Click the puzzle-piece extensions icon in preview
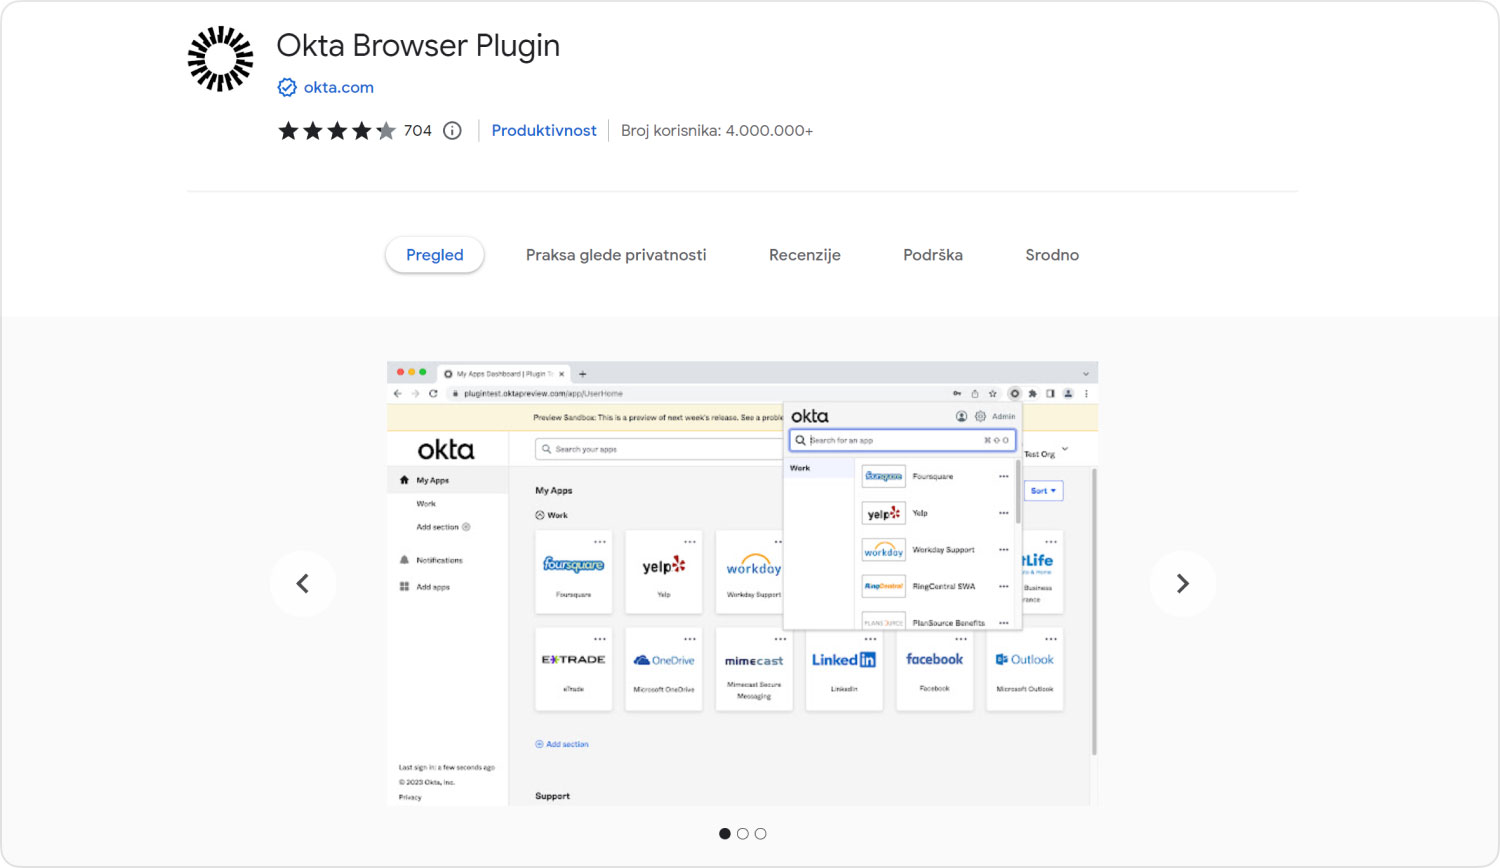The width and height of the screenshot is (1500, 868). coord(1033,393)
